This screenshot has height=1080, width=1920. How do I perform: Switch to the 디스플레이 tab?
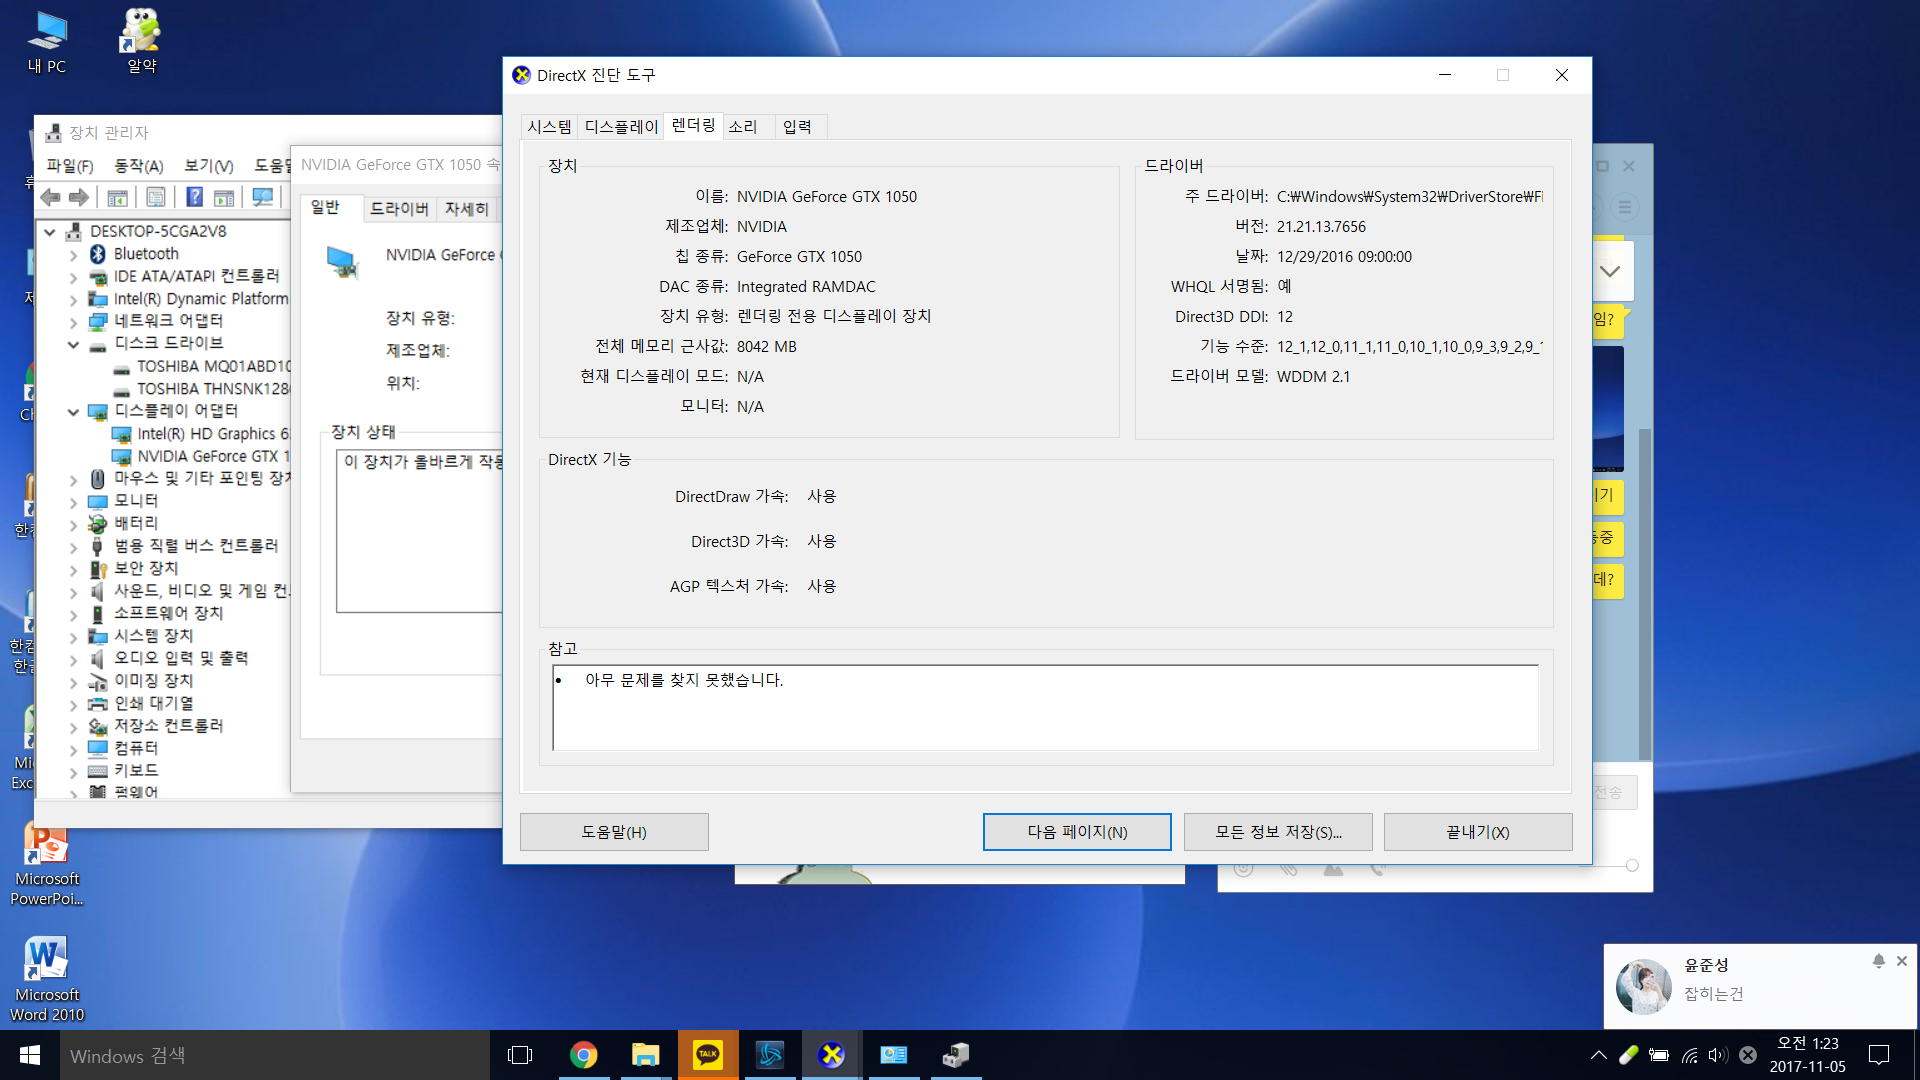coord(621,127)
